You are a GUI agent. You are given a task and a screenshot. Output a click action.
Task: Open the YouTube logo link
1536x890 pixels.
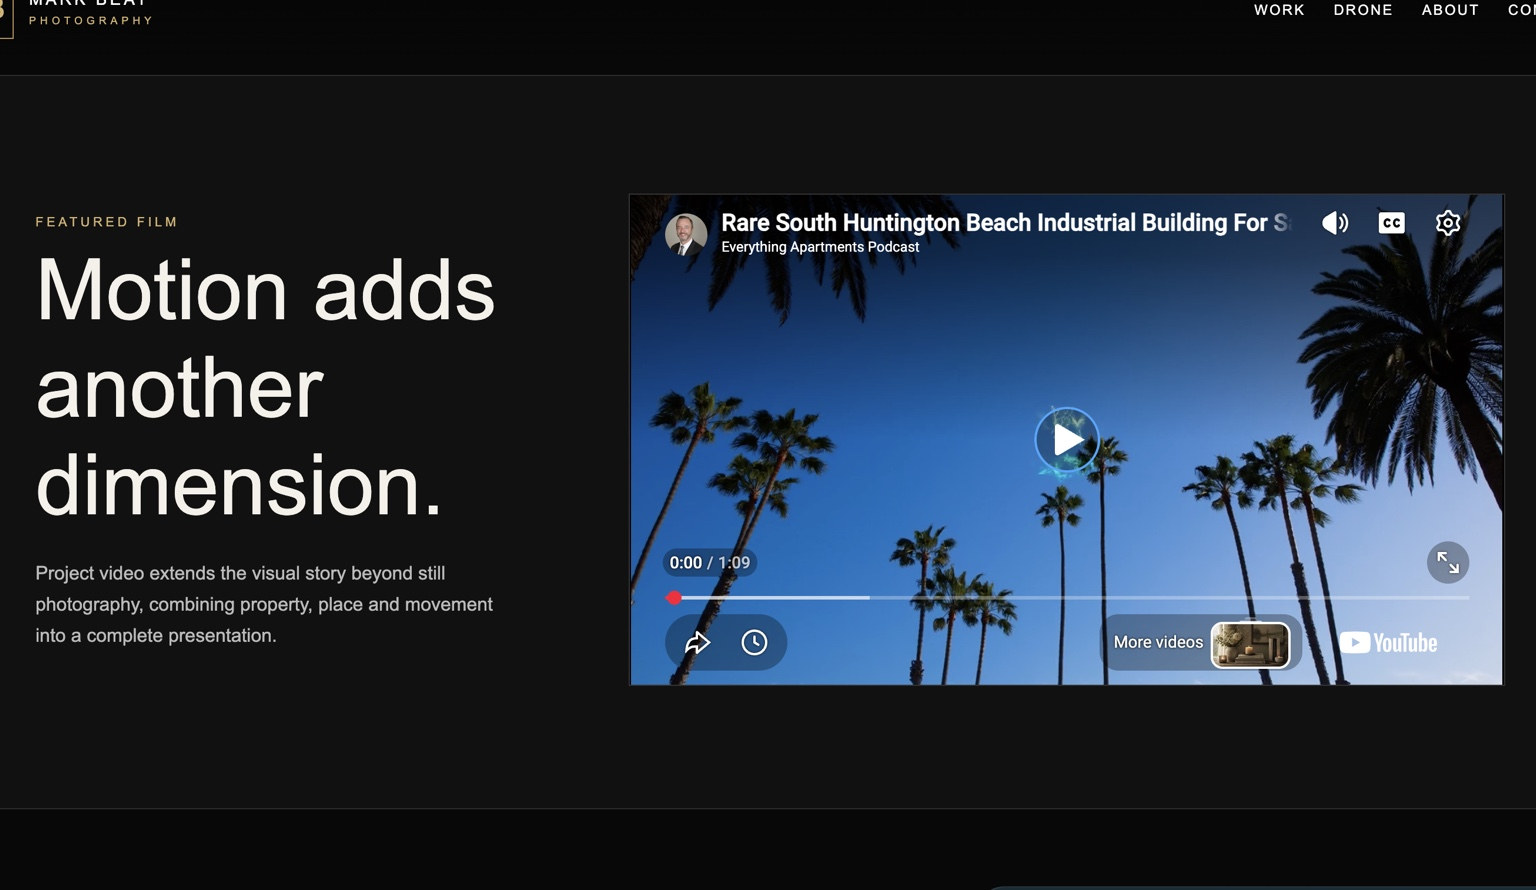point(1388,643)
